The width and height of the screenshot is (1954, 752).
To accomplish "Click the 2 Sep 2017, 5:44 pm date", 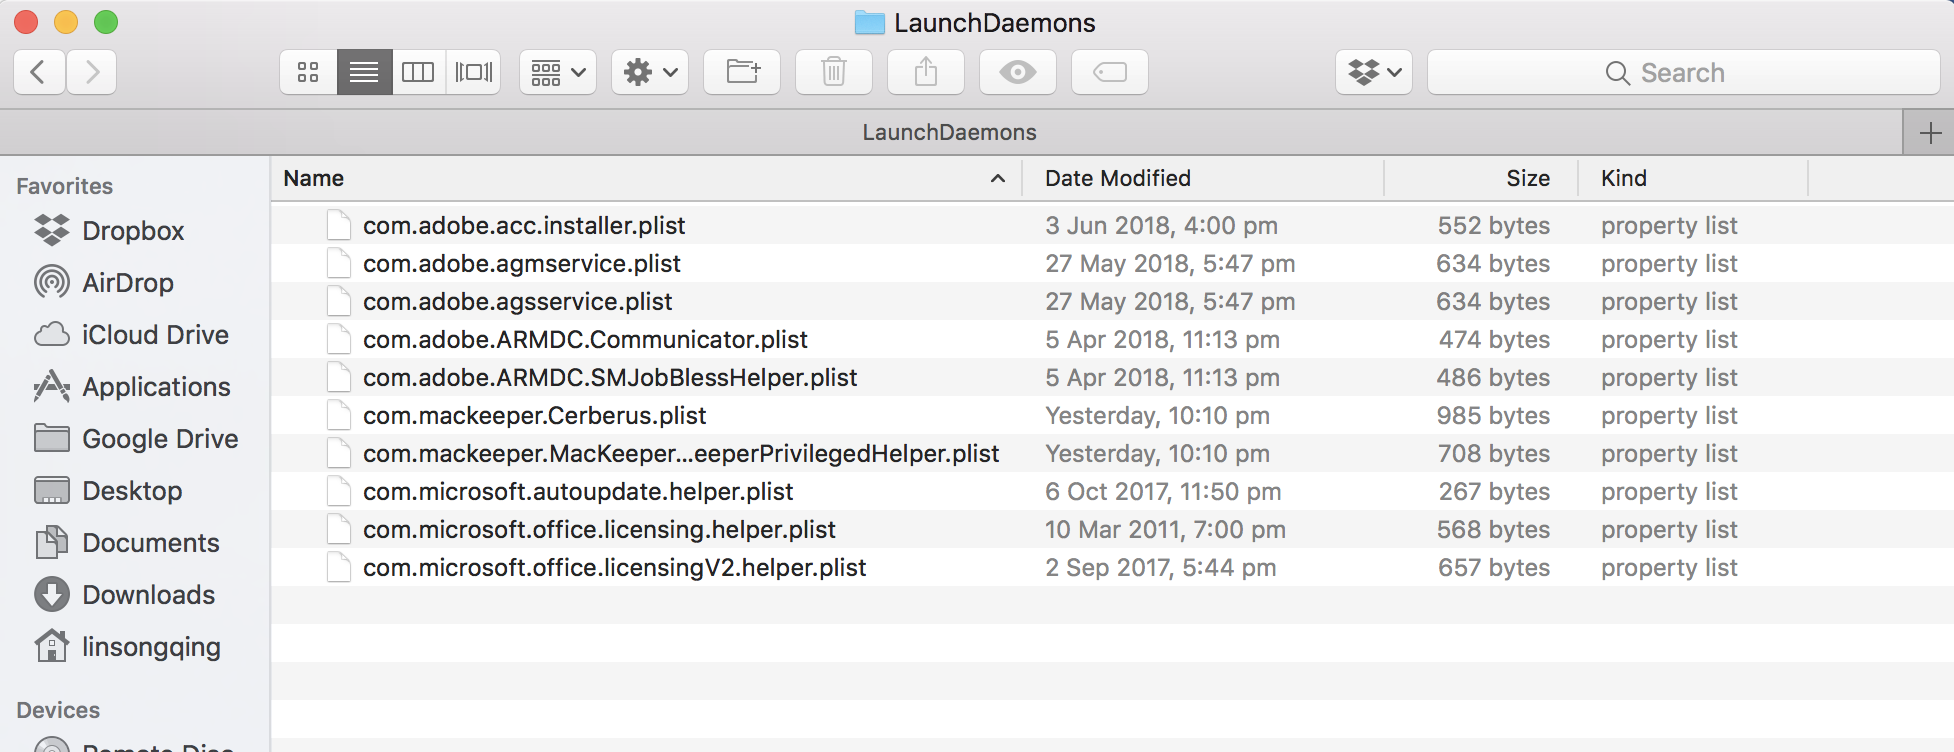I will 1160,567.
